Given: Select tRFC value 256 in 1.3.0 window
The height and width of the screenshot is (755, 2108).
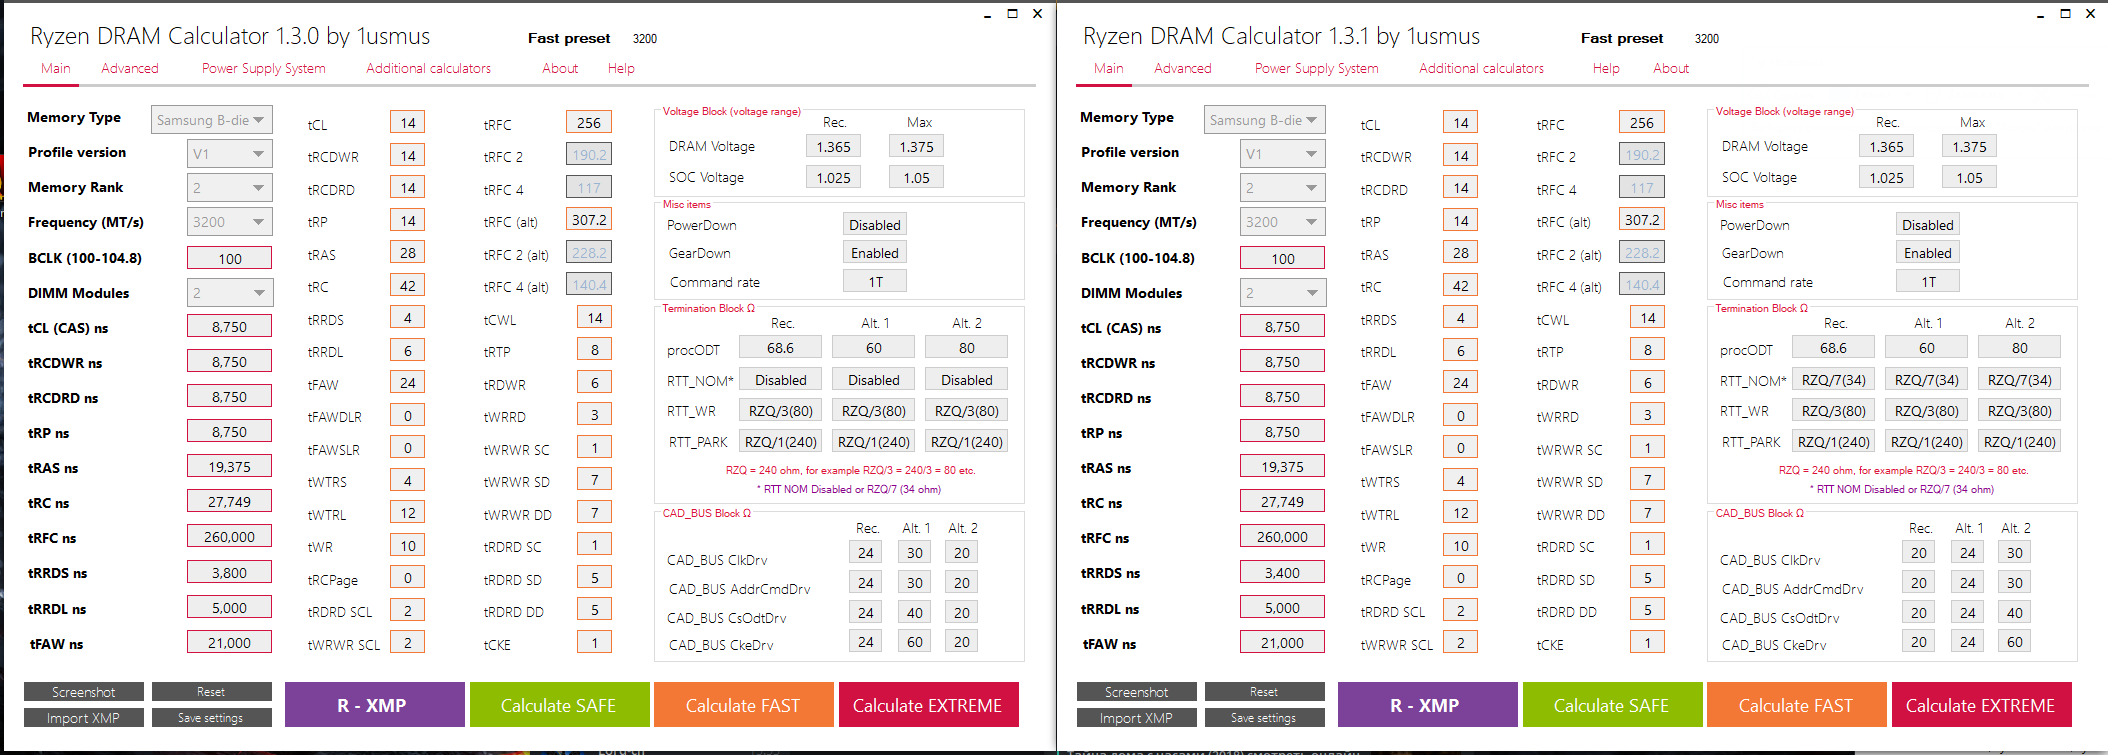Looking at the screenshot, I should [589, 123].
